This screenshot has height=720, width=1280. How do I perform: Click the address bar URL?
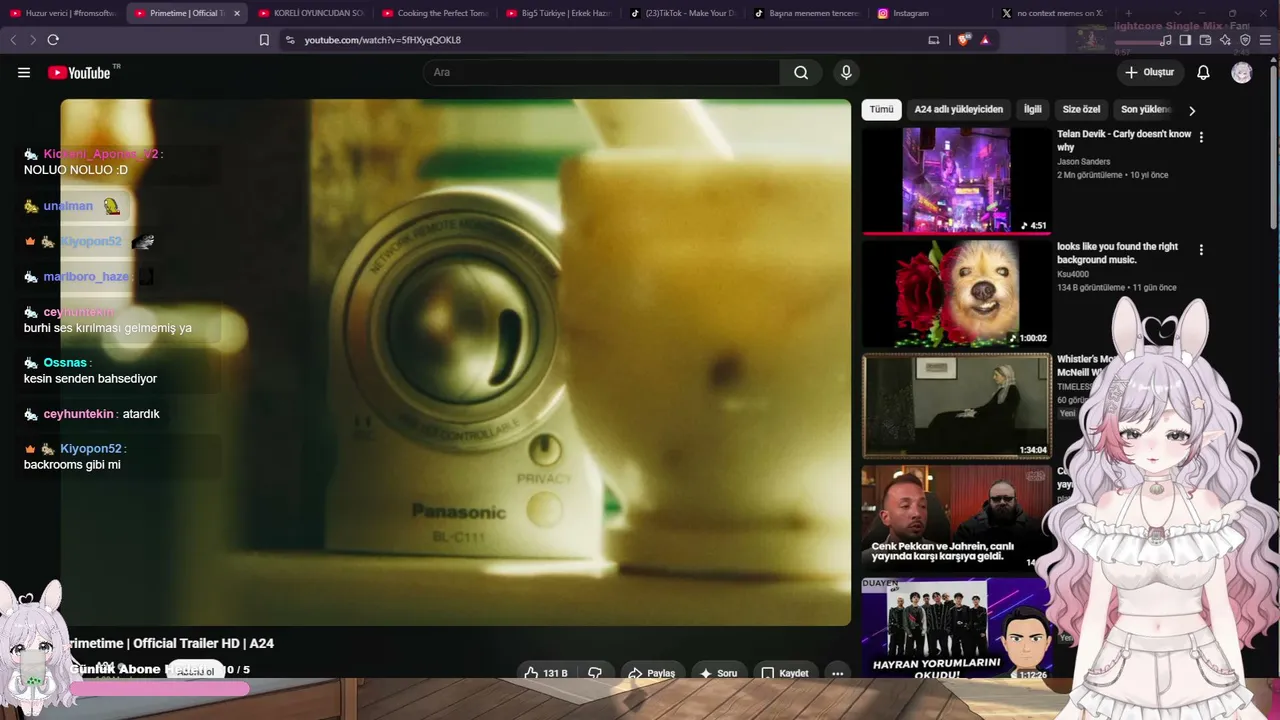pyautogui.click(x=383, y=40)
